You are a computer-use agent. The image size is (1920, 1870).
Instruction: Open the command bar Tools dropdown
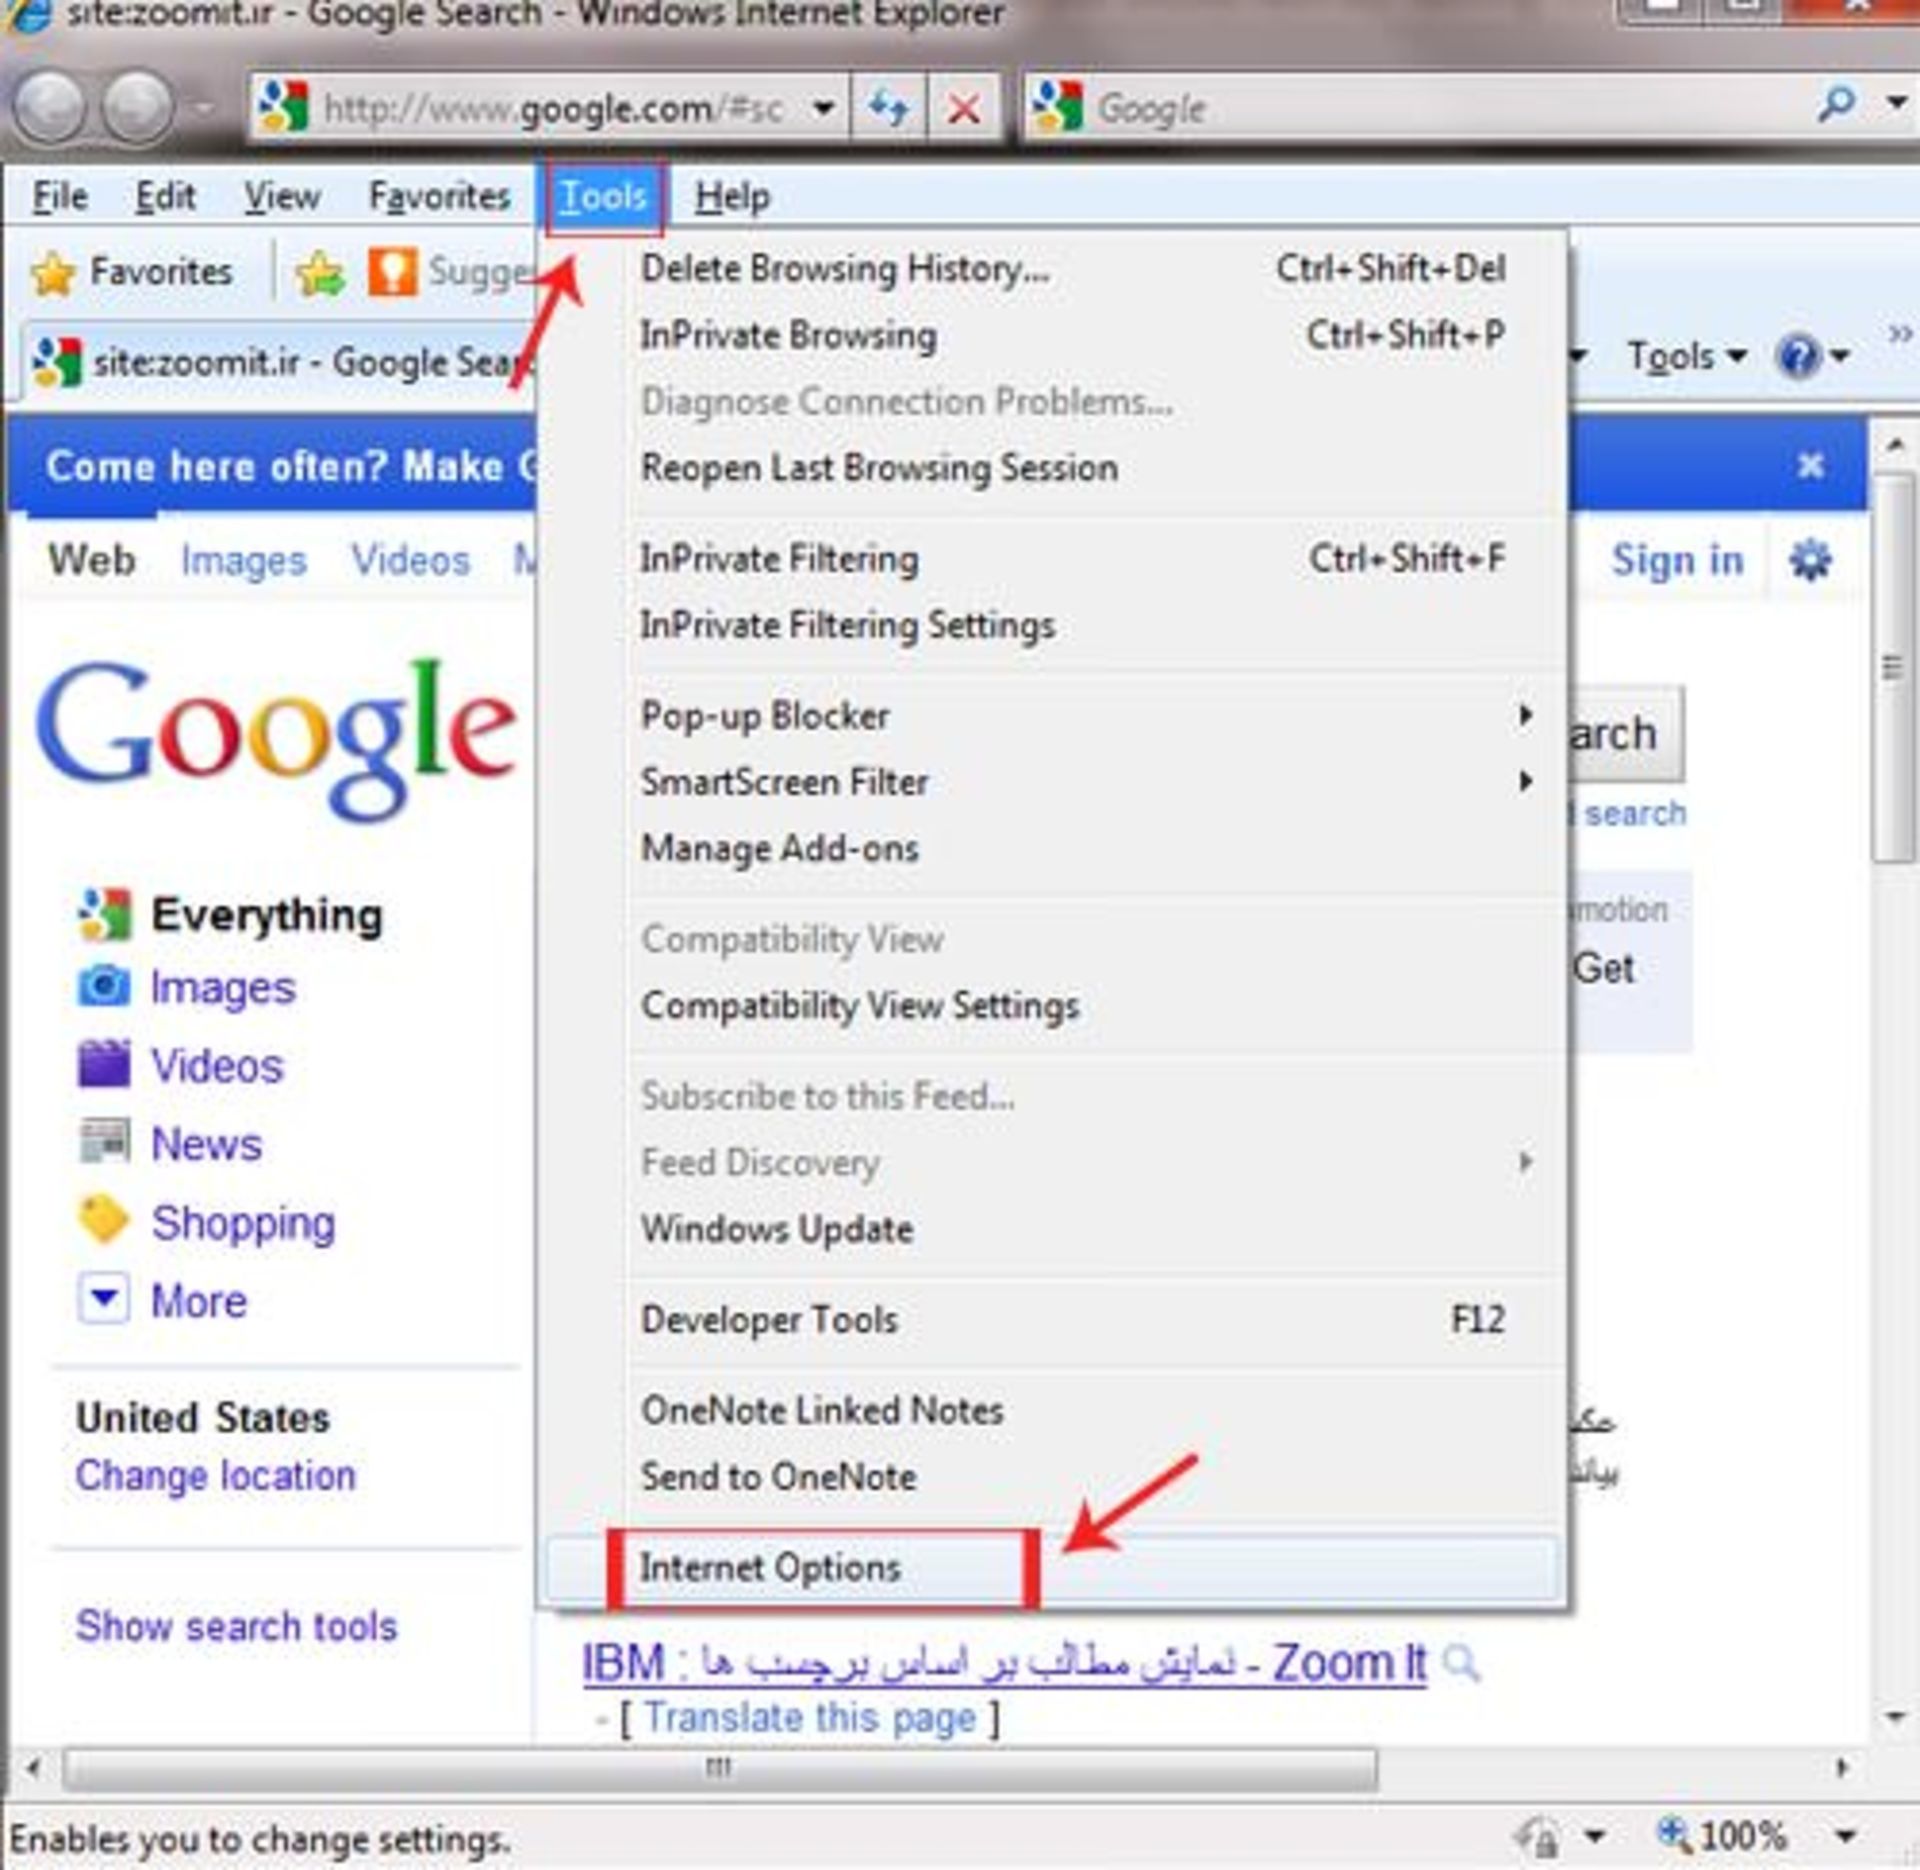tap(1688, 356)
